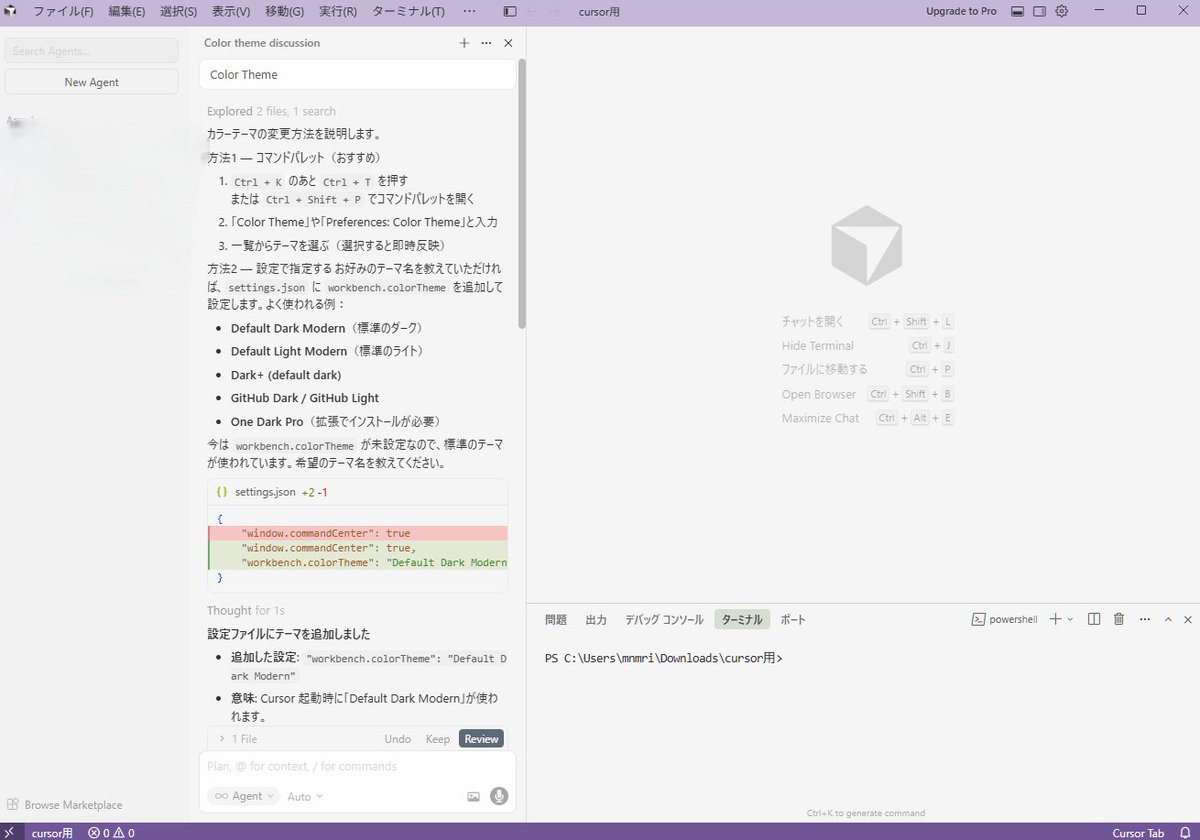The height and width of the screenshot is (840, 1200).
Task: Open settings.json diff file header
Action: (x=357, y=492)
